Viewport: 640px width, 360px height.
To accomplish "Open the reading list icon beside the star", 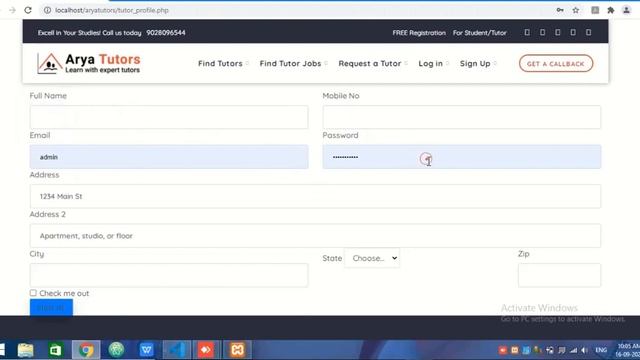I will coord(595,10).
